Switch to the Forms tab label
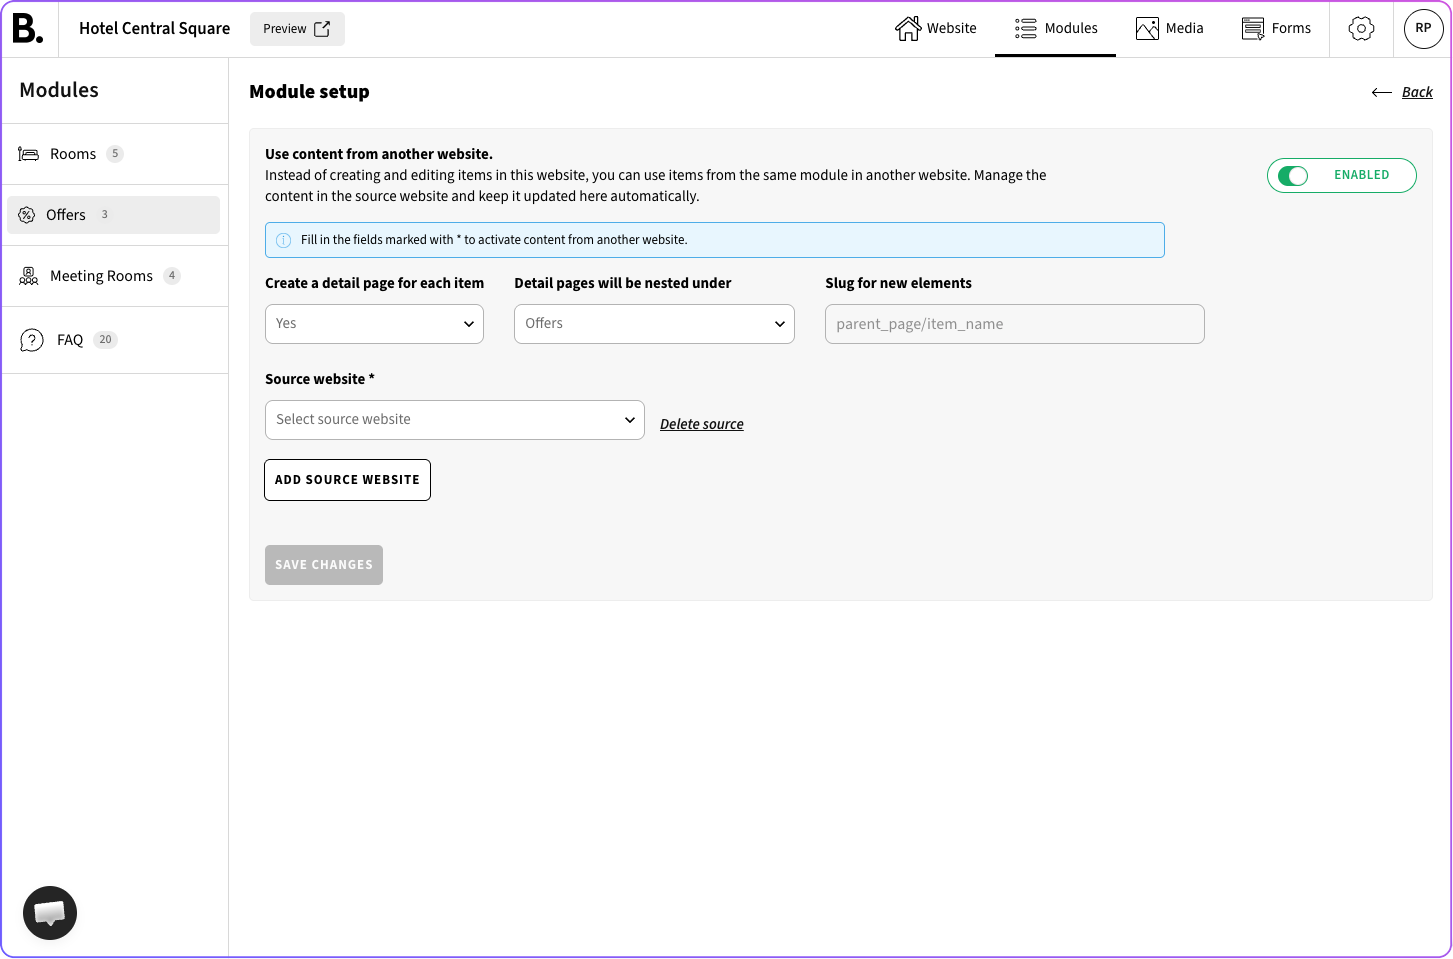This screenshot has width=1453, height=959. tap(1291, 29)
